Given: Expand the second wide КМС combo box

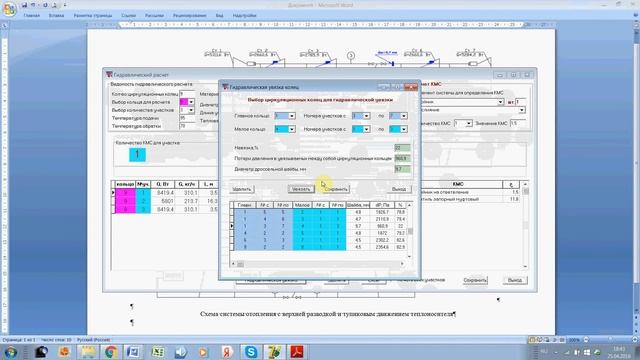Looking at the screenshot, I should 522,110.
